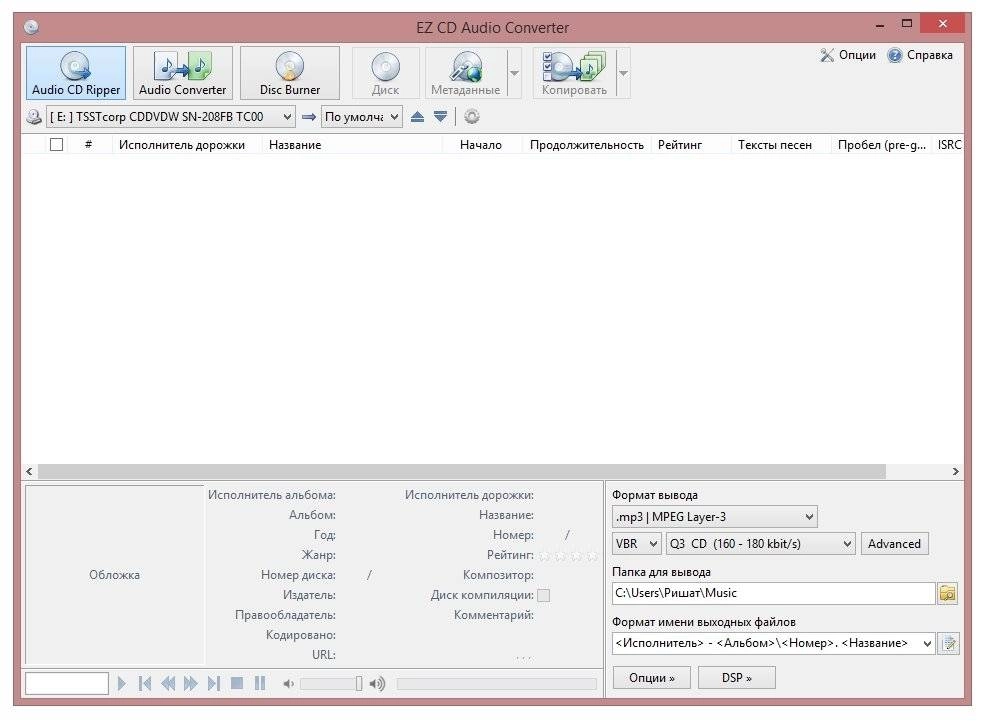Image resolution: width=989 pixels, height=725 pixels.
Task: Expand the Метаданные dropdown arrow
Action: 515,73
